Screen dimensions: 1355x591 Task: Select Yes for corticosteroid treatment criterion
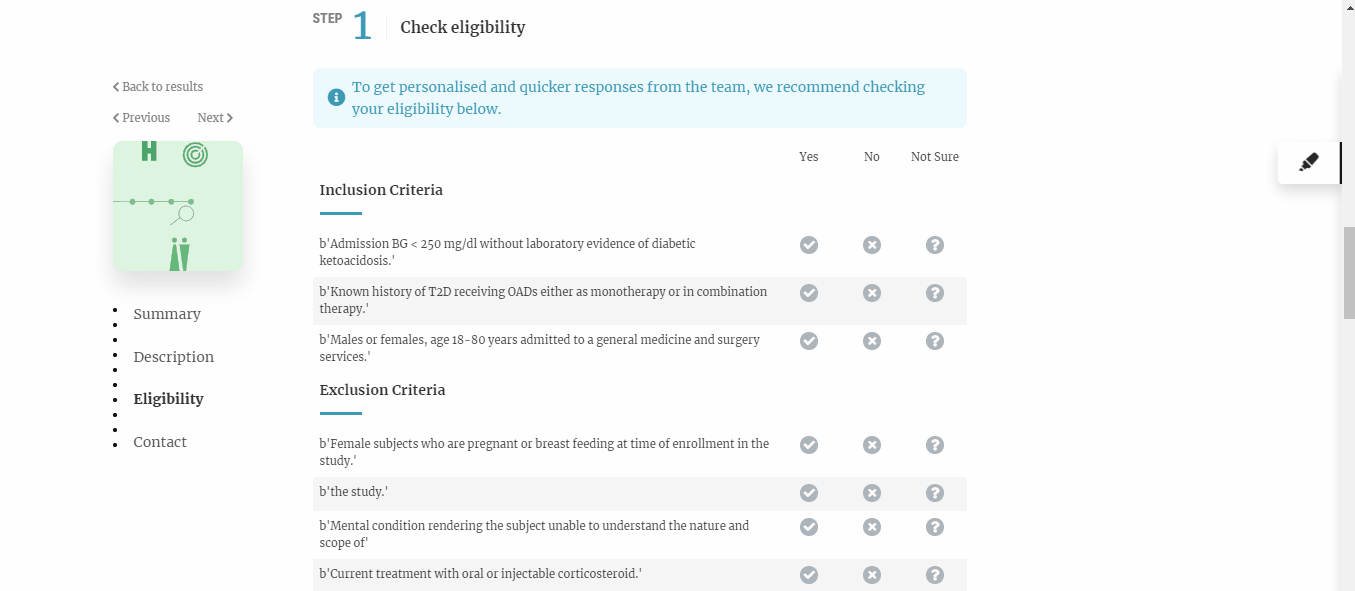[809, 575]
